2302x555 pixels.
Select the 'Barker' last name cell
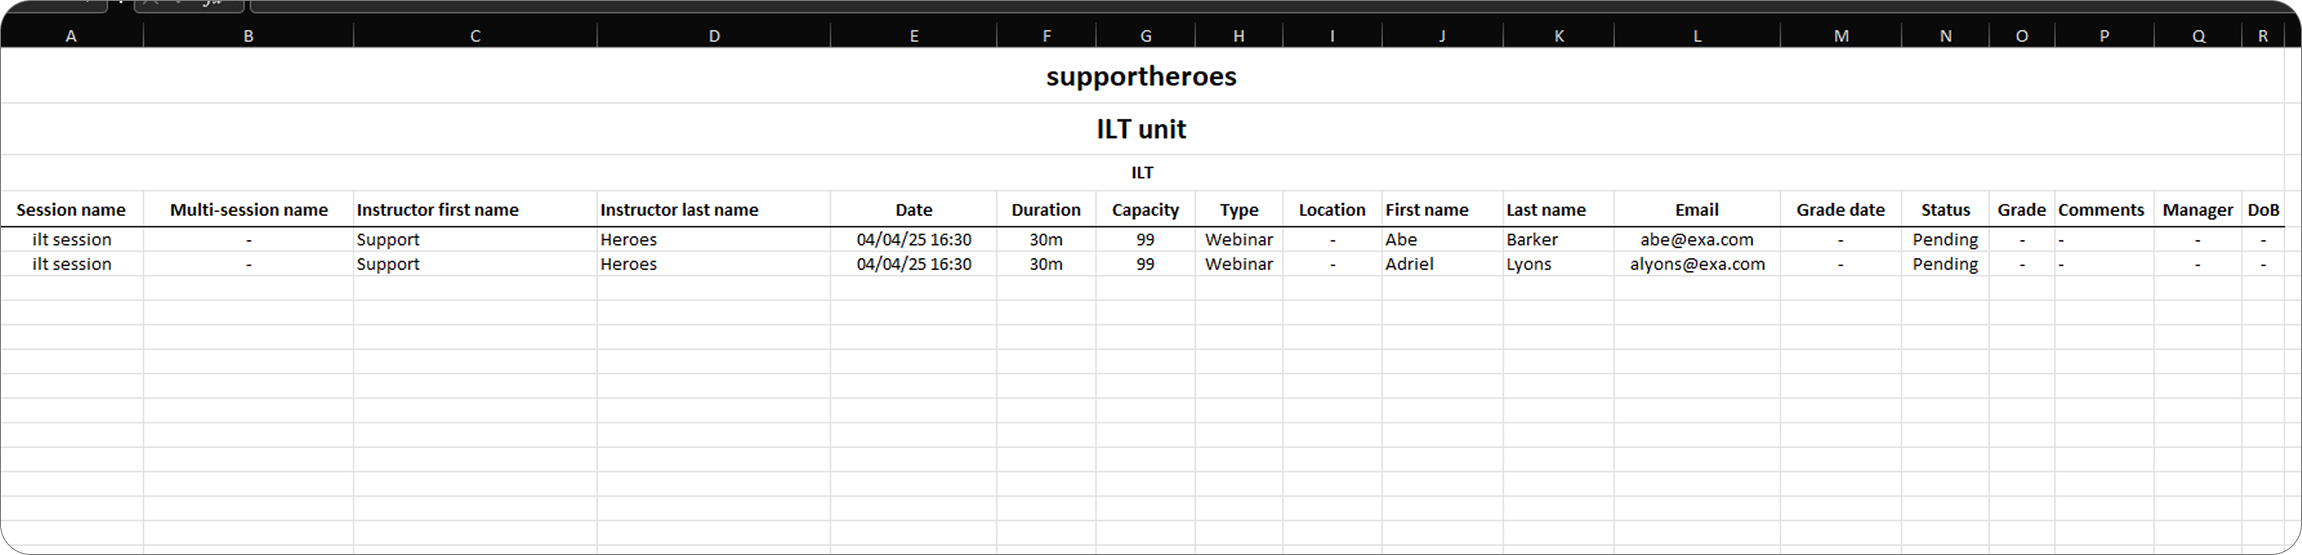1558,240
